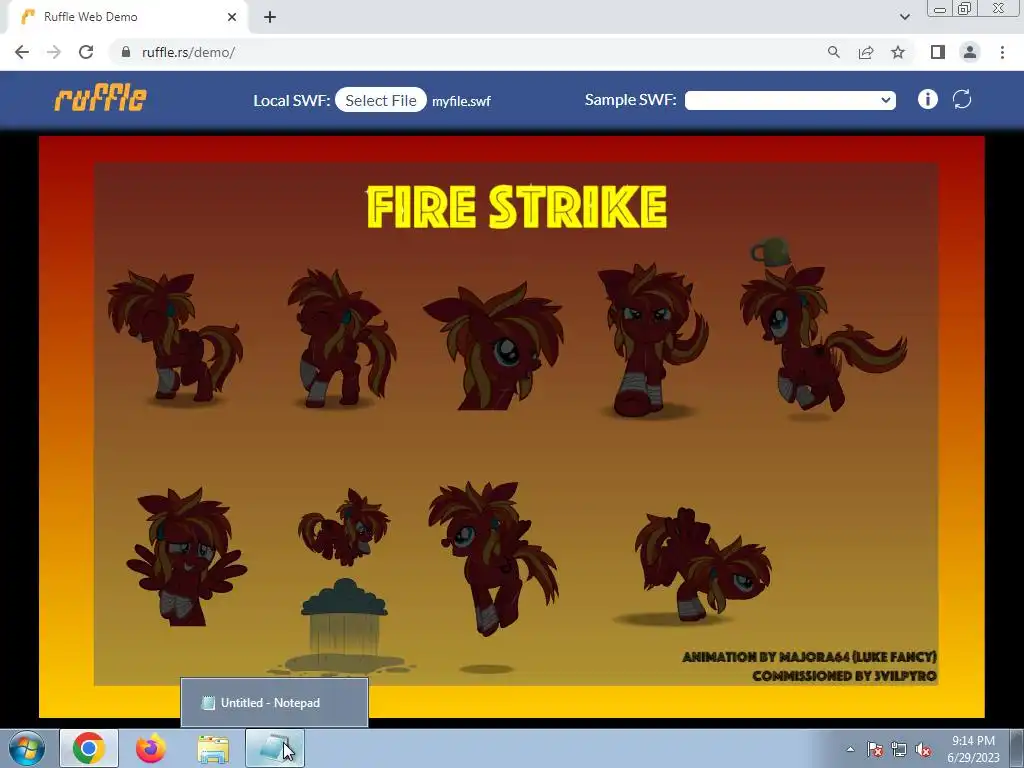Click the Action Center flag tray icon
This screenshot has height=768, width=1024.
[874, 749]
